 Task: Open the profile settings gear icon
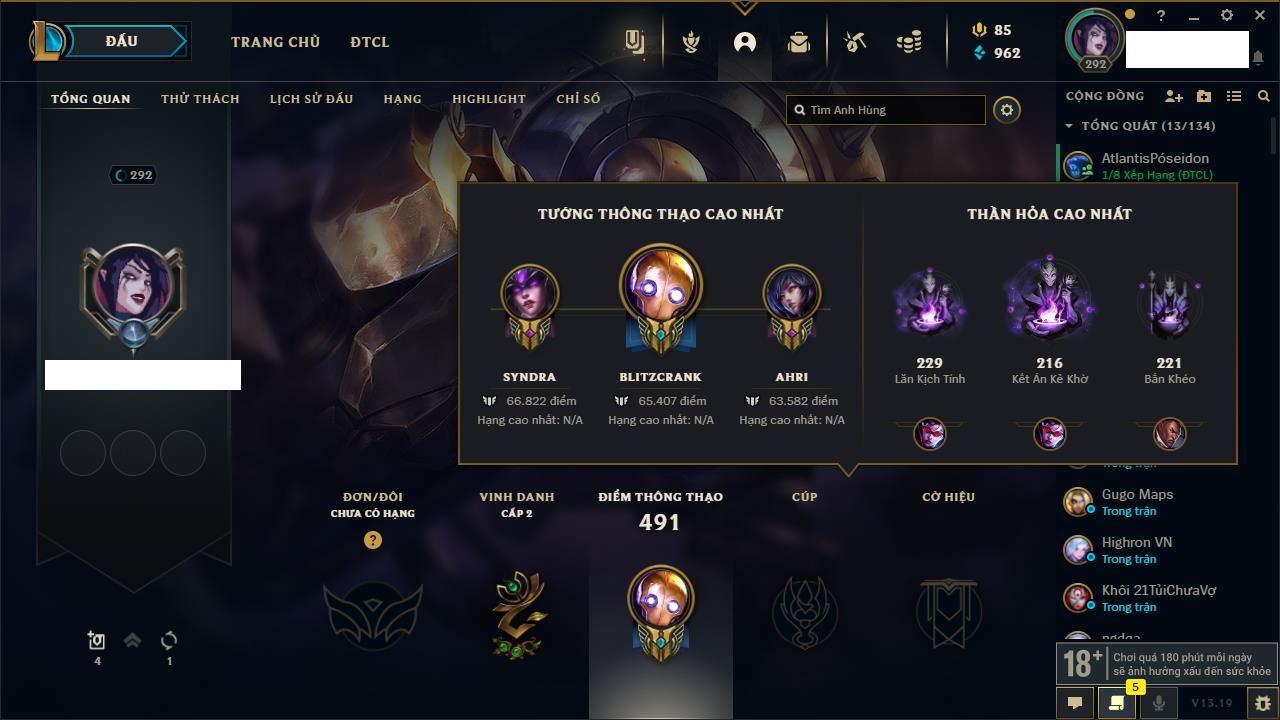[1007, 110]
